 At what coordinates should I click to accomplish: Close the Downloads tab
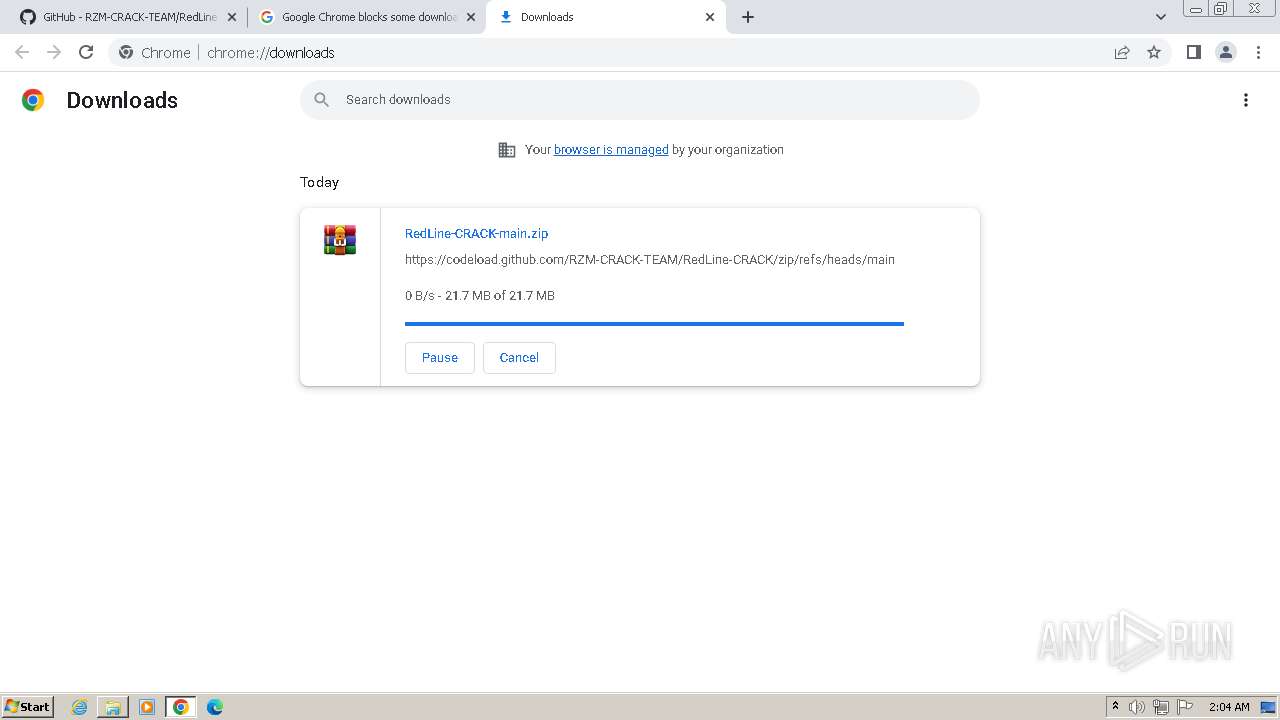[710, 17]
